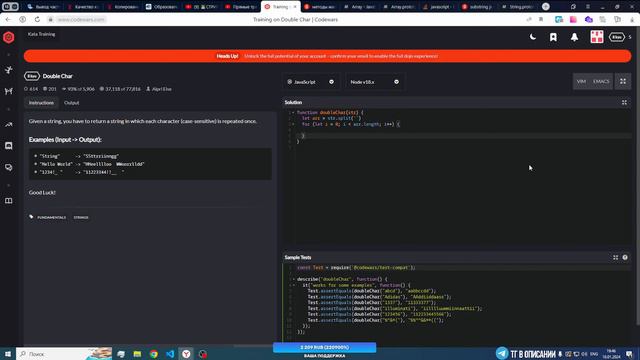The height and width of the screenshot is (360, 640).
Task: Open the JavaScript language dropdown
Action: click(x=311, y=82)
